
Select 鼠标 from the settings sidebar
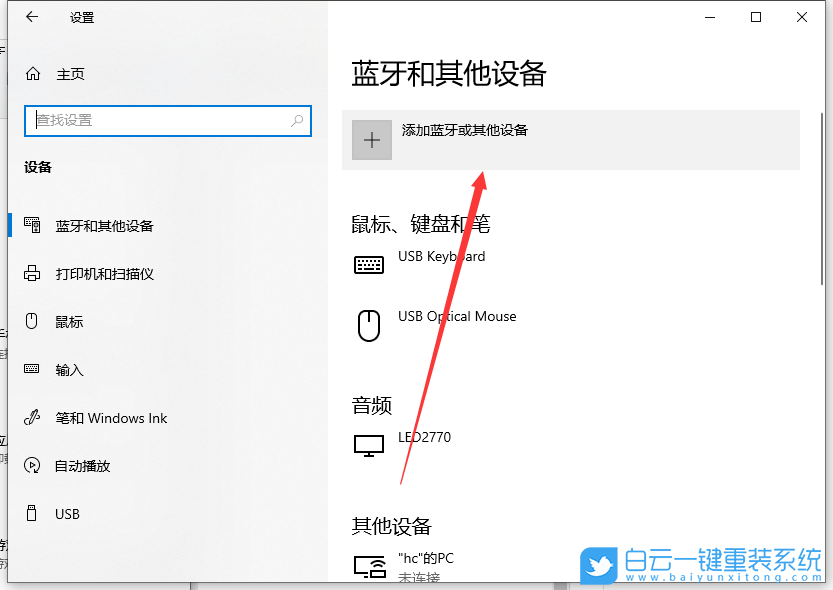click(x=70, y=321)
